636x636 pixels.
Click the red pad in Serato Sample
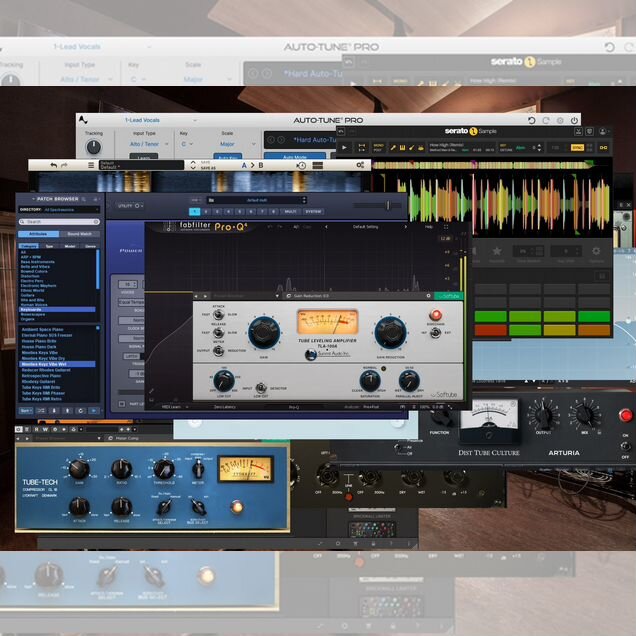(x=490, y=331)
